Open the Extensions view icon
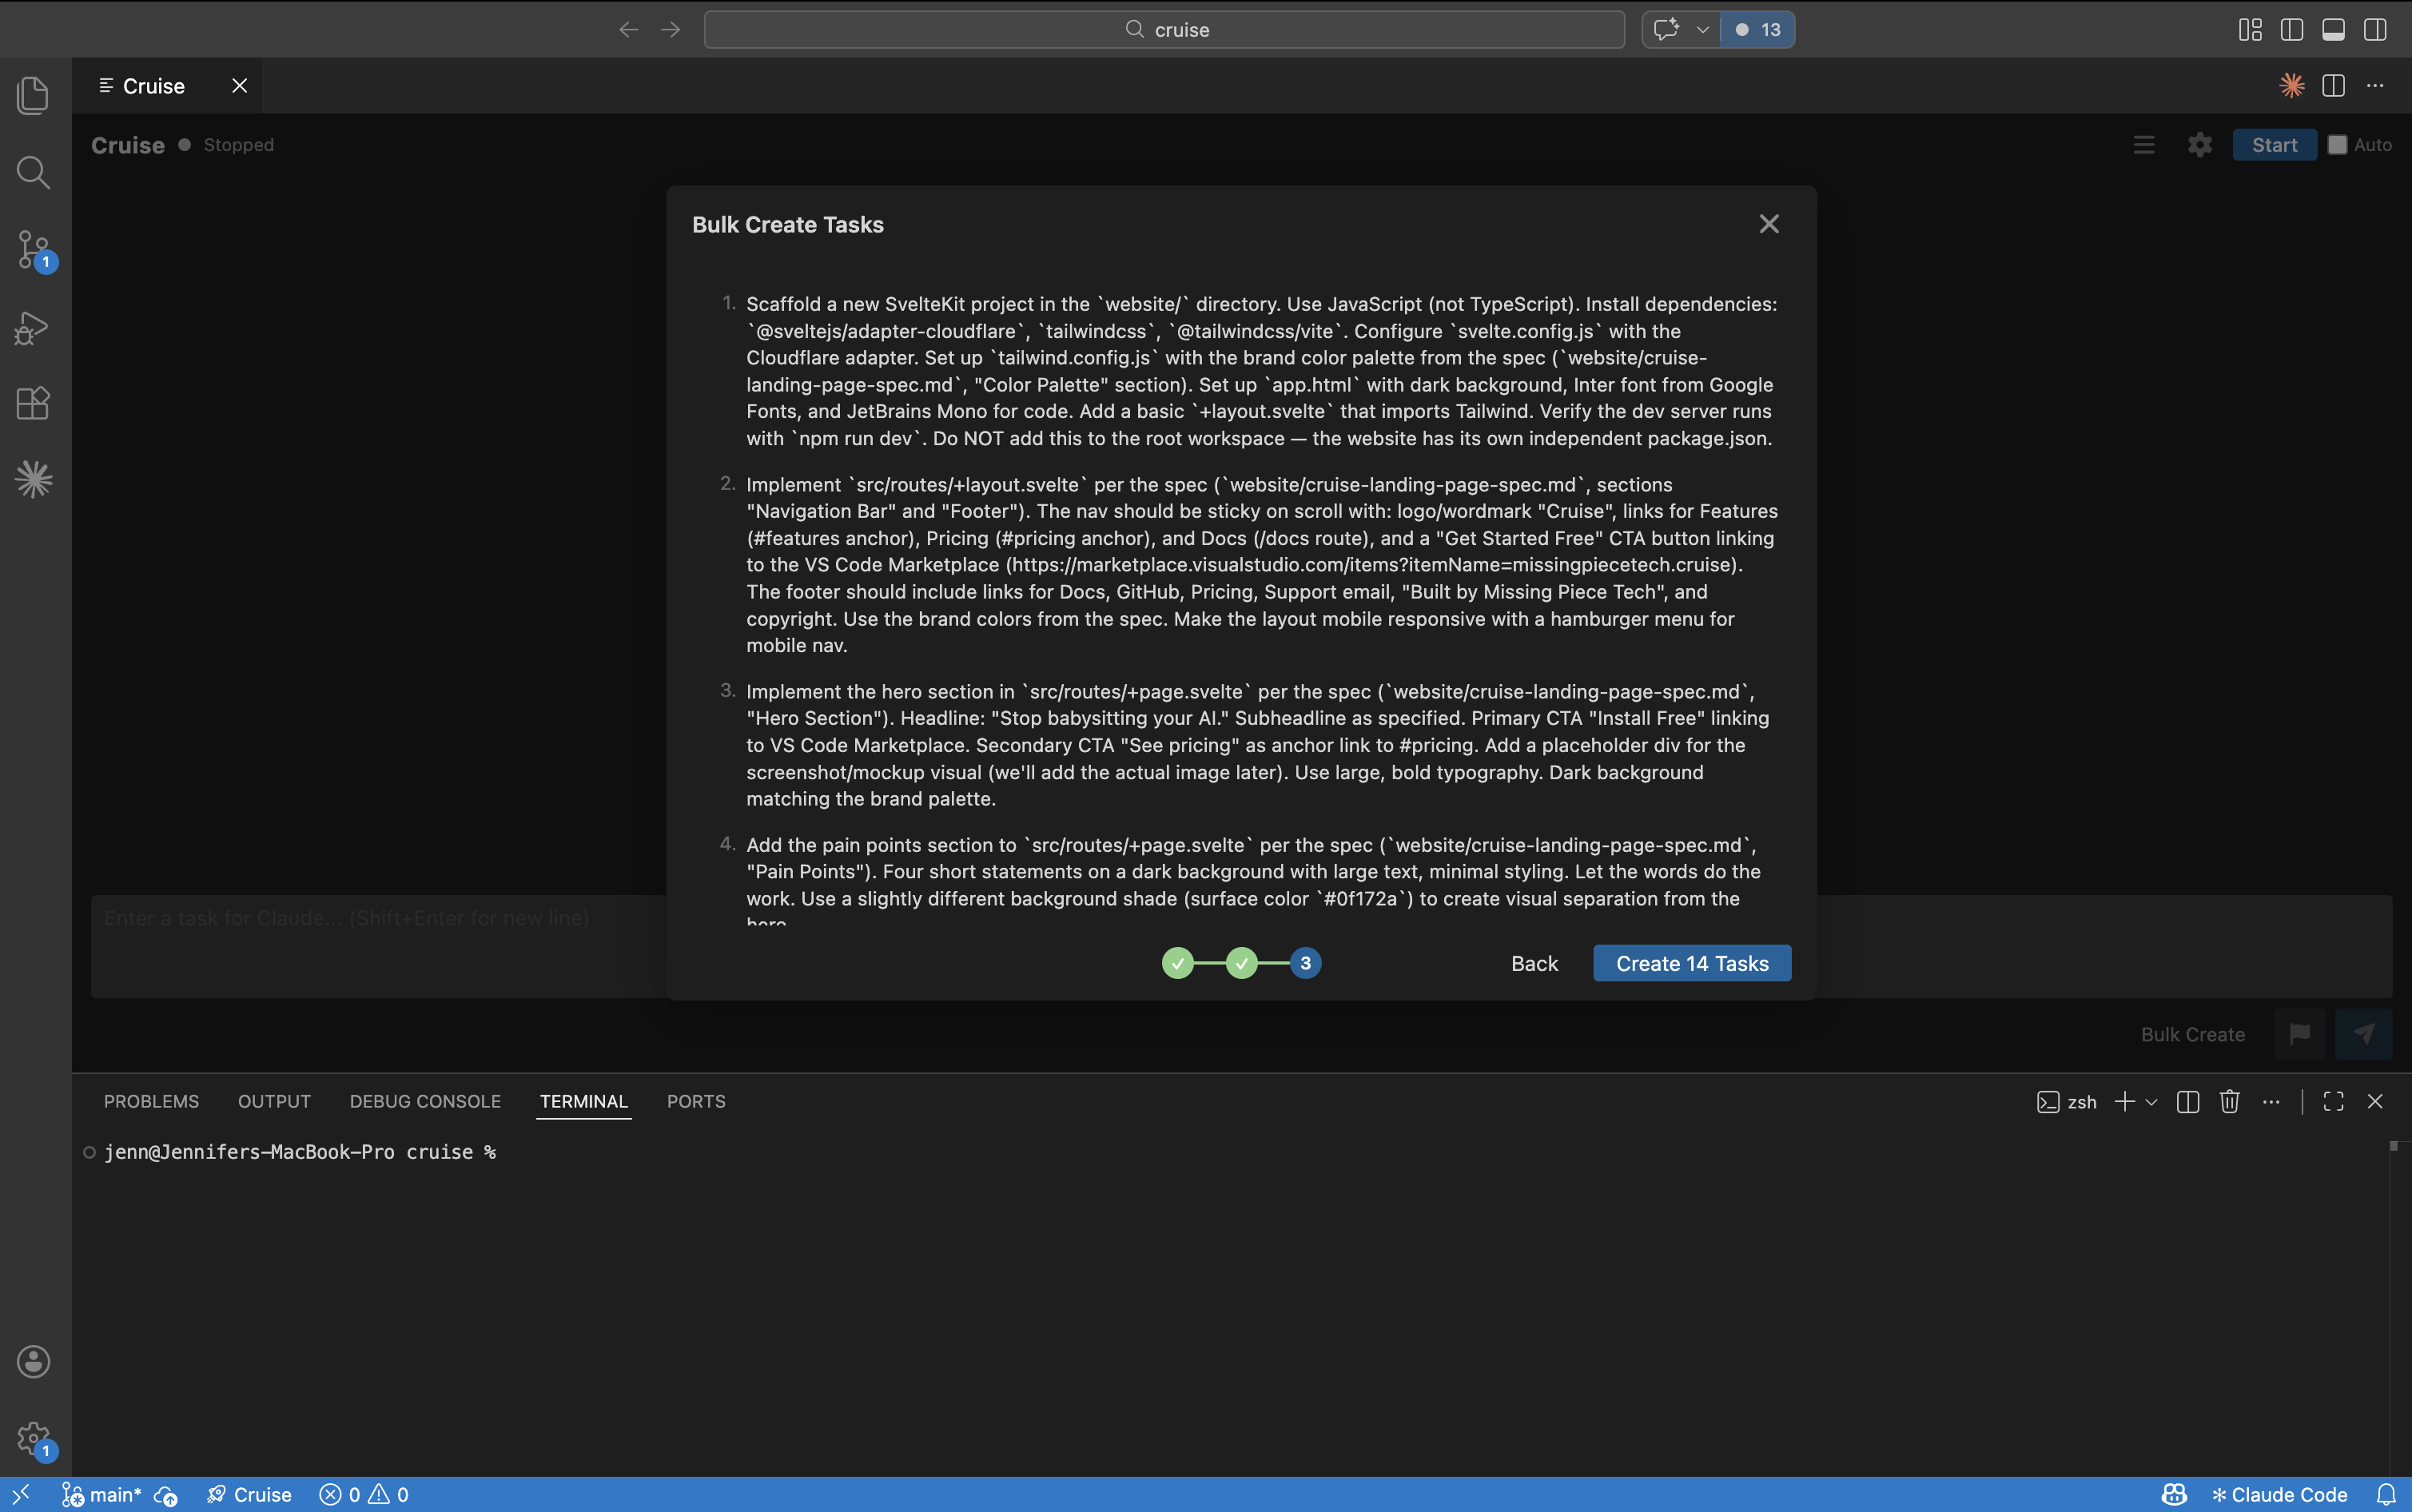The image size is (2412, 1512). pyautogui.click(x=33, y=403)
